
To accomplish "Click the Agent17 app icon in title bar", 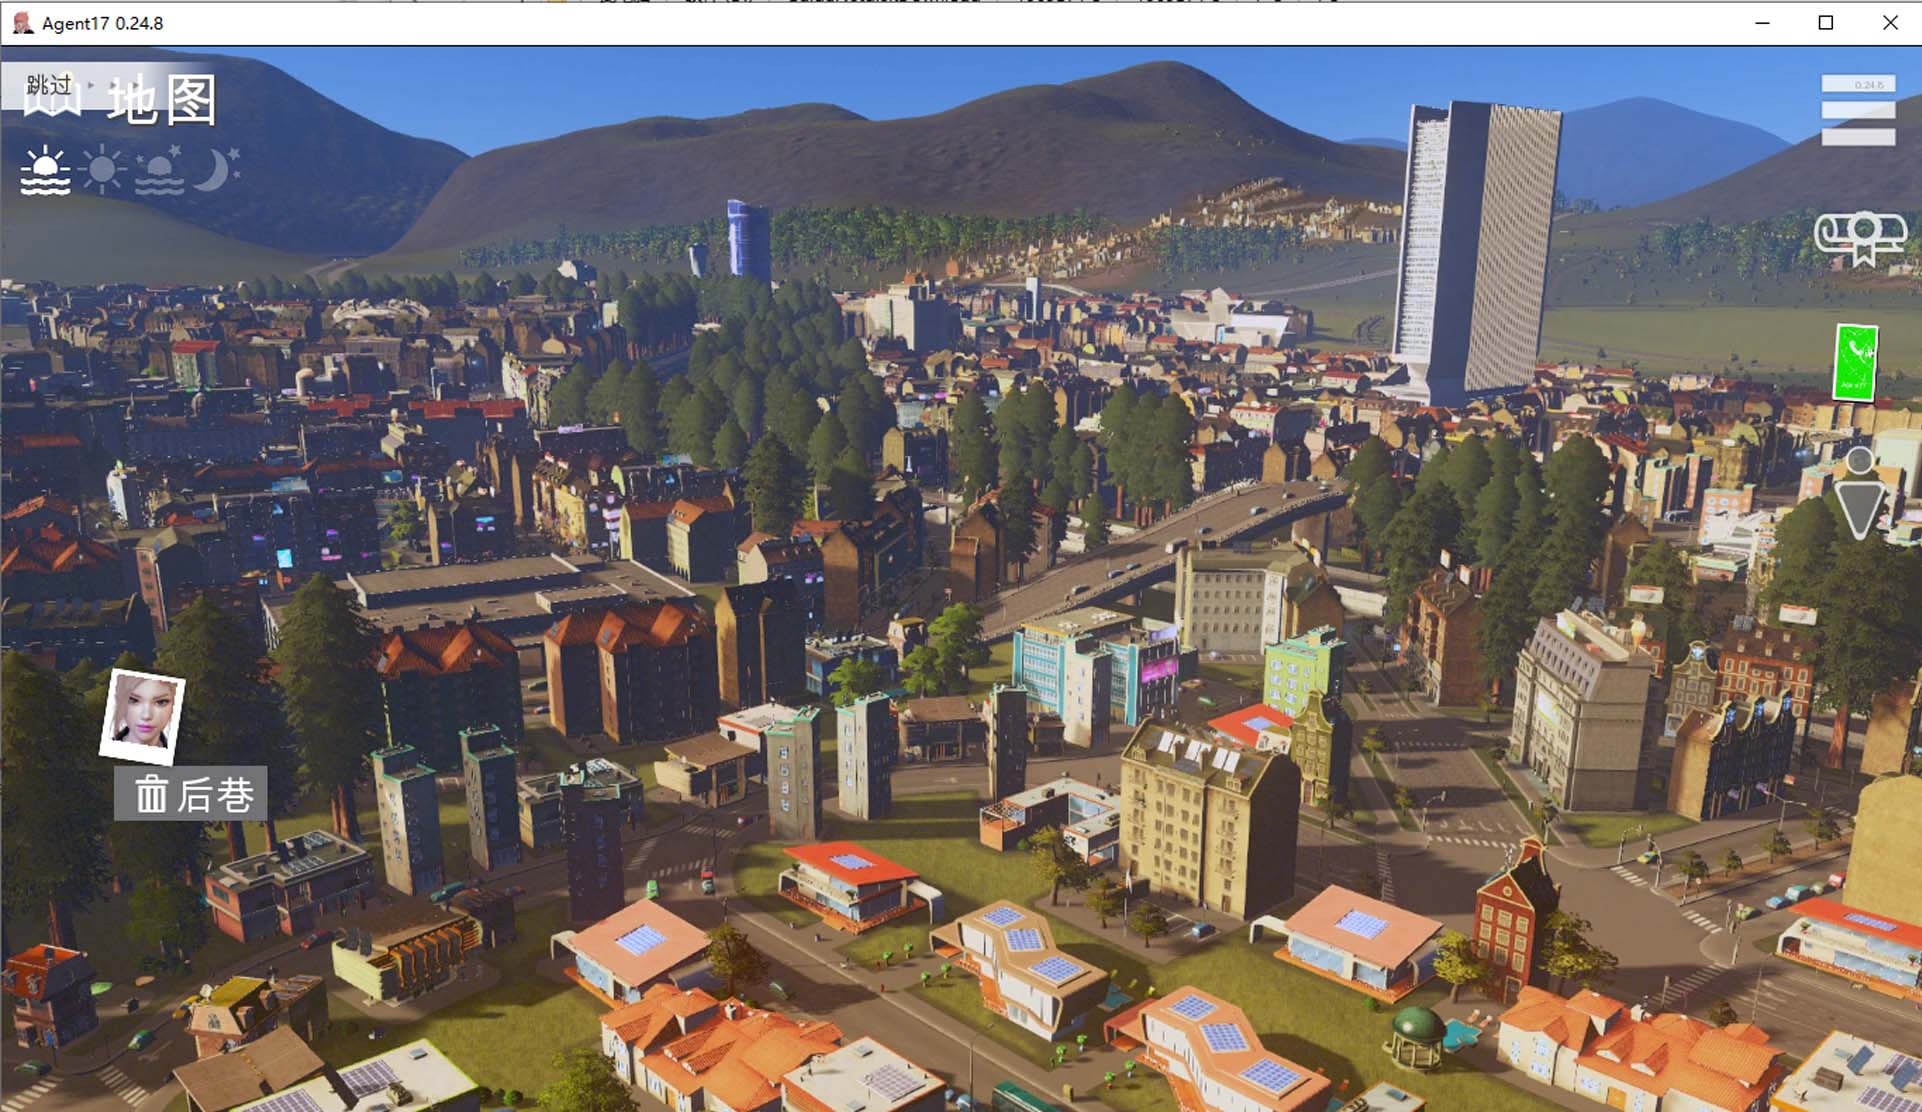I will point(22,22).
